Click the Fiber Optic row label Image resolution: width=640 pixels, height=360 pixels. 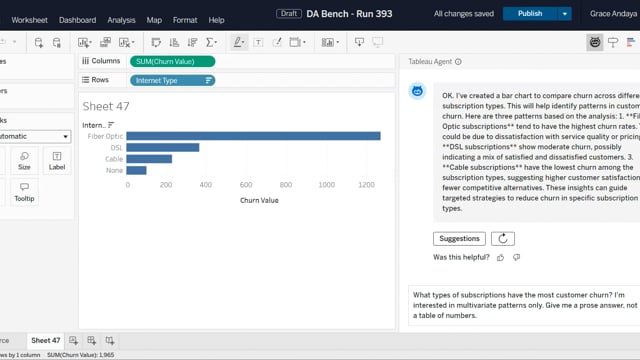coord(105,136)
